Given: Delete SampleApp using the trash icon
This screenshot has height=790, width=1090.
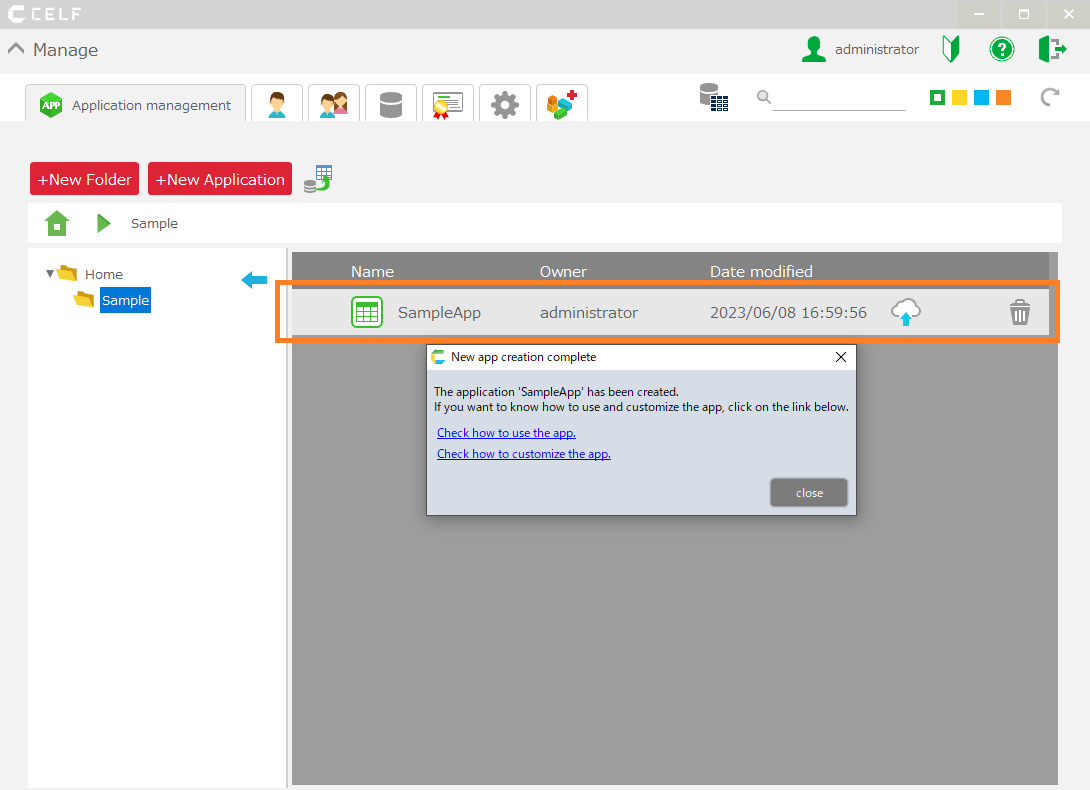Looking at the screenshot, I should pos(1019,313).
